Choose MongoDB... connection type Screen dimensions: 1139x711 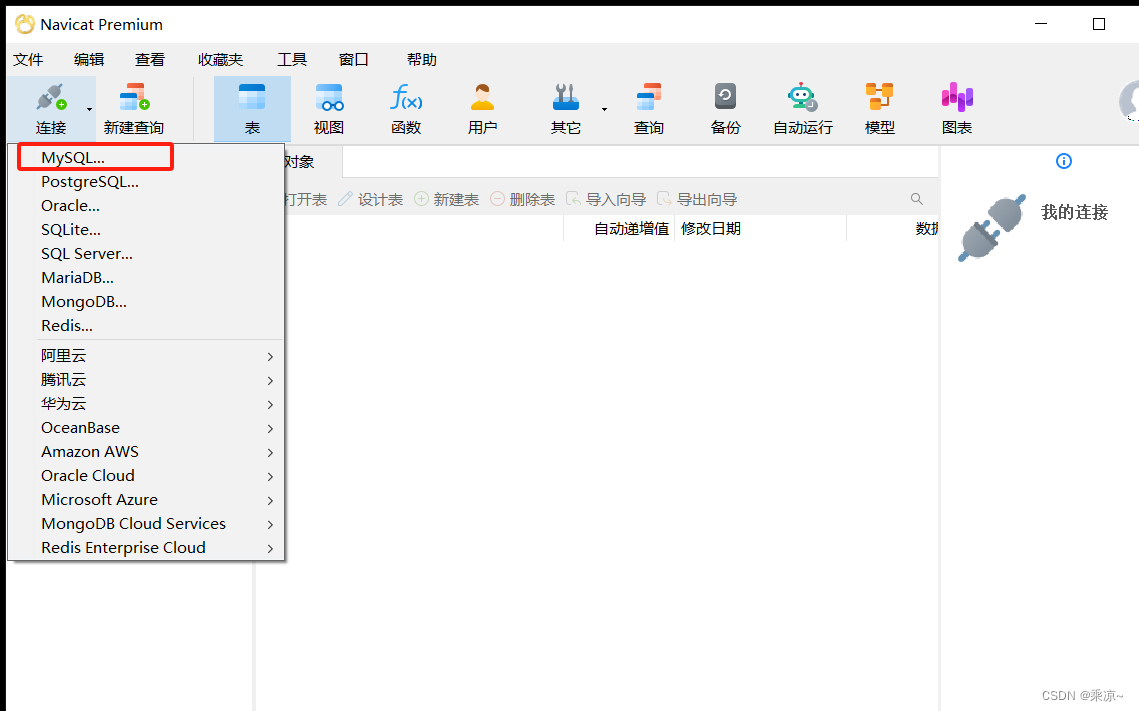[146, 301]
